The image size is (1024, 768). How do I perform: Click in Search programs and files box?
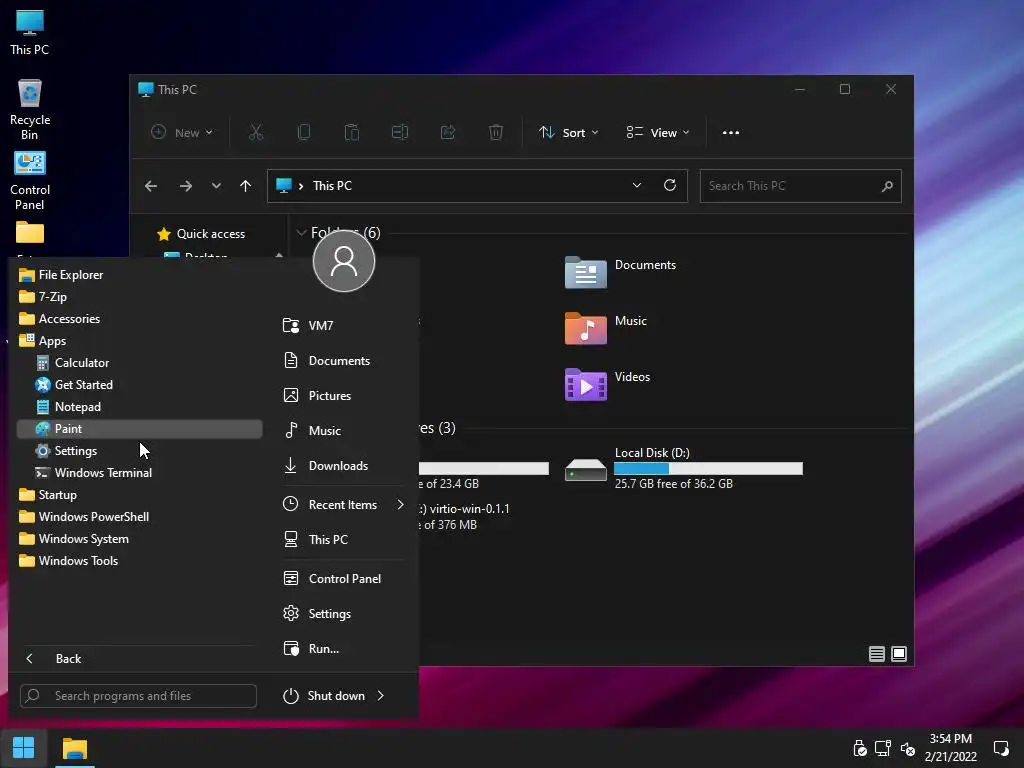point(138,696)
